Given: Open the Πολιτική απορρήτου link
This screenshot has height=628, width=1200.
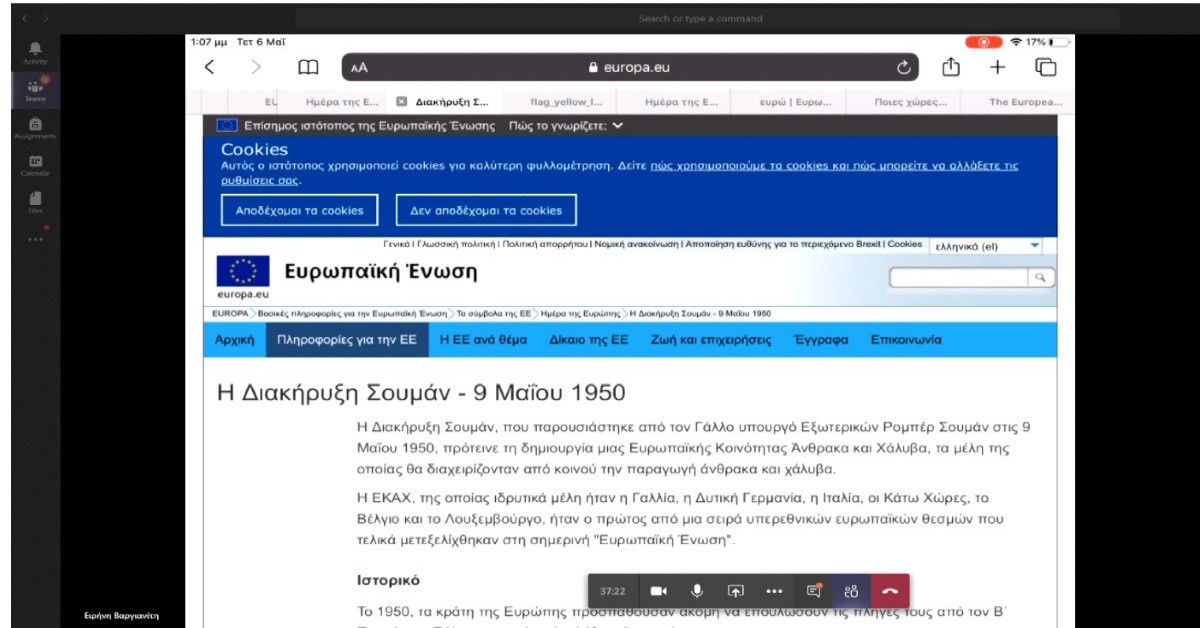Looking at the screenshot, I should (545, 243).
